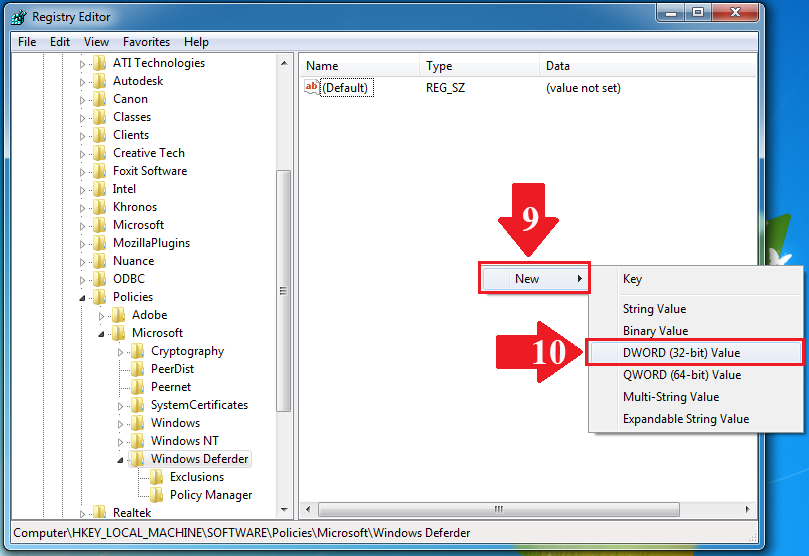Click the Creative Tech folder icon
The image size is (809, 556).
(x=100, y=153)
